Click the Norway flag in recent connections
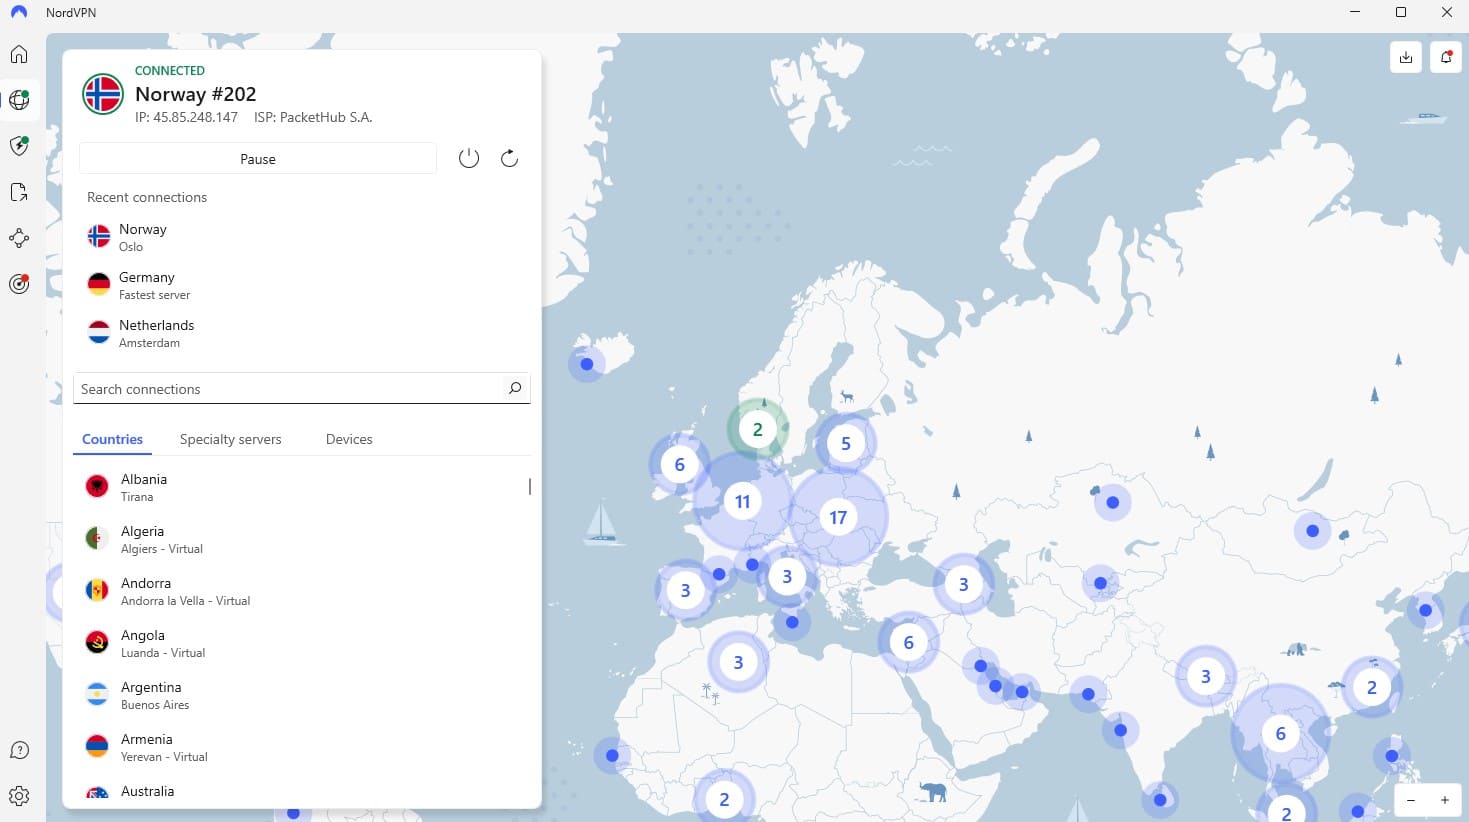 [99, 236]
